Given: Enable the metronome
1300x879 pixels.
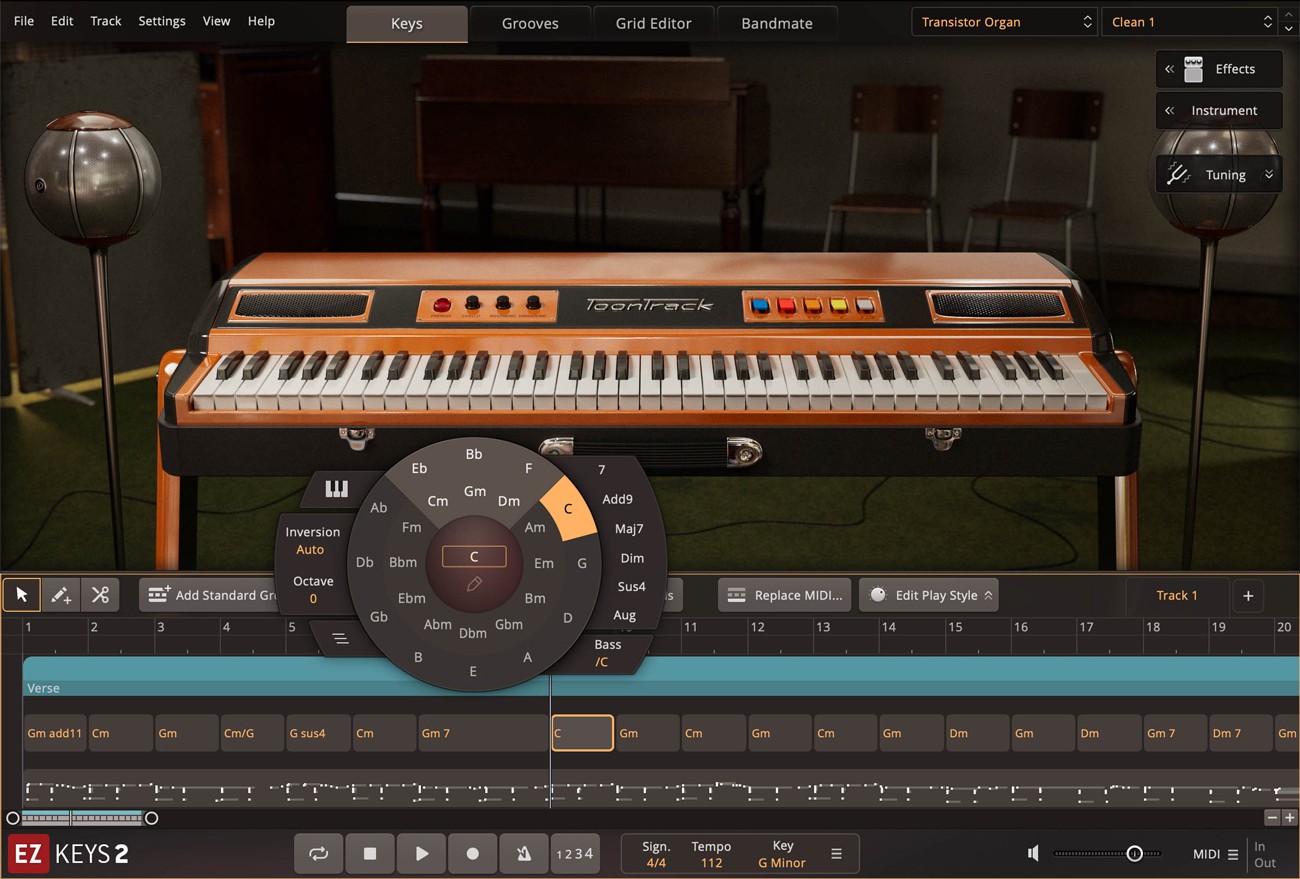Looking at the screenshot, I should click(524, 853).
